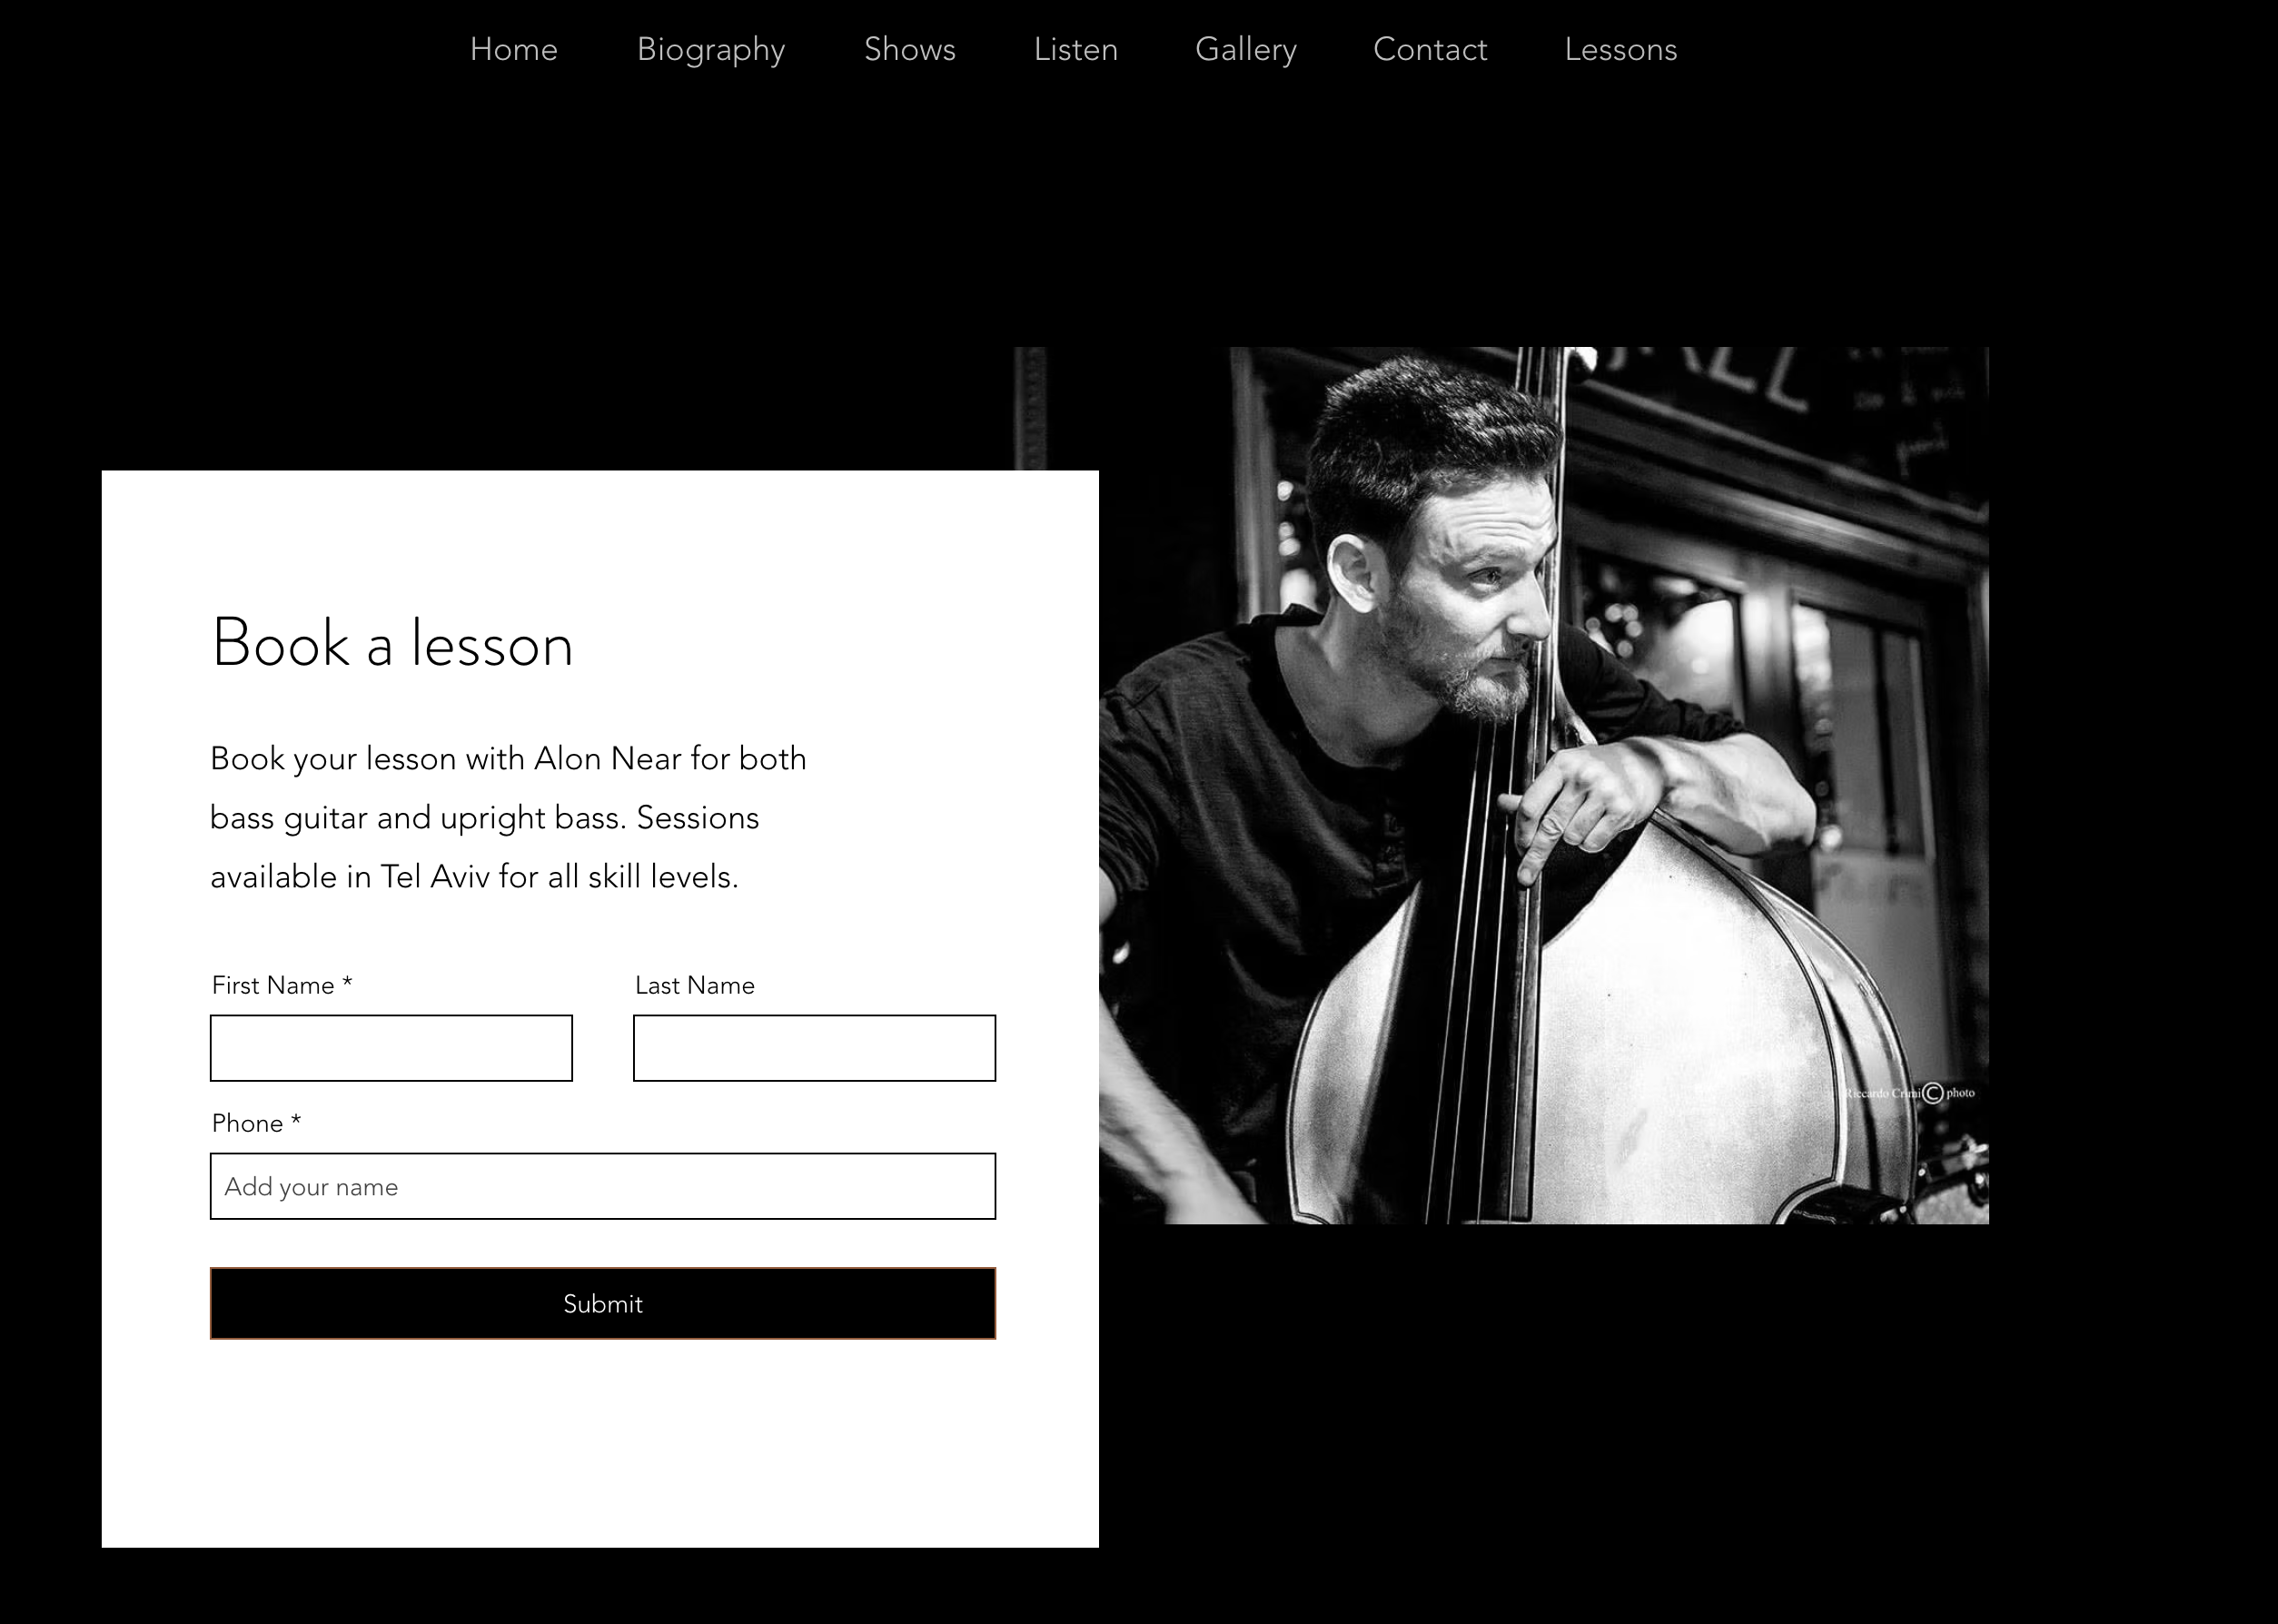The width and height of the screenshot is (2278, 1624).
Task: Submit the lesson booking form
Action: 603,1303
